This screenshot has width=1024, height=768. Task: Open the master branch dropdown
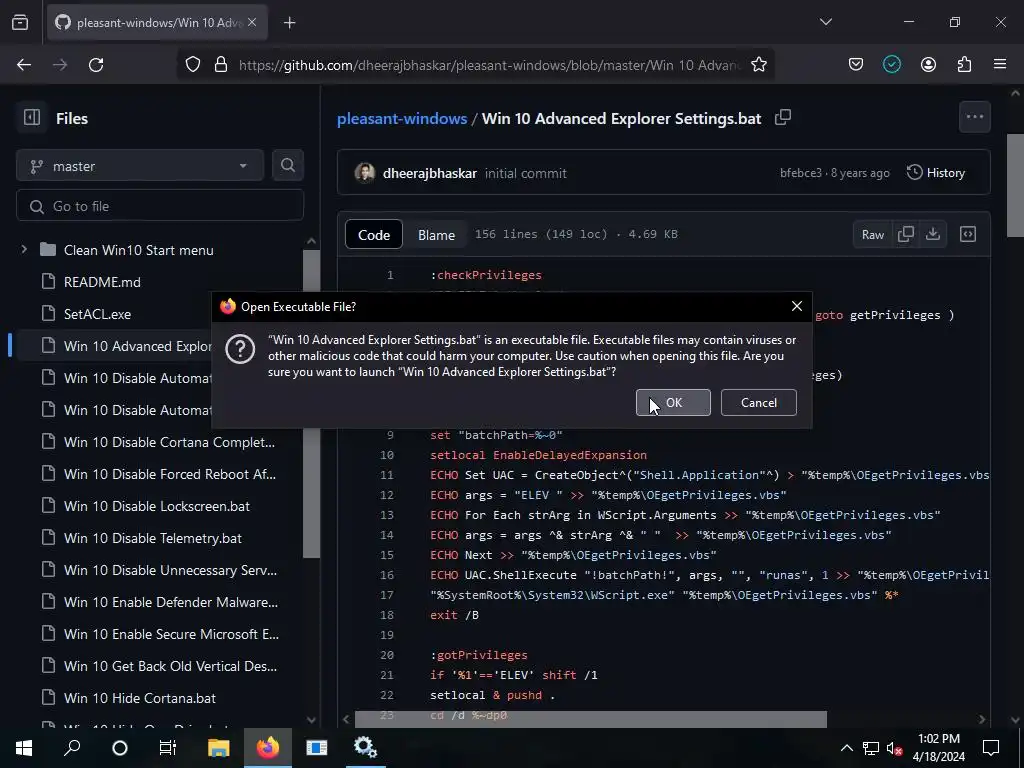[x=140, y=166]
